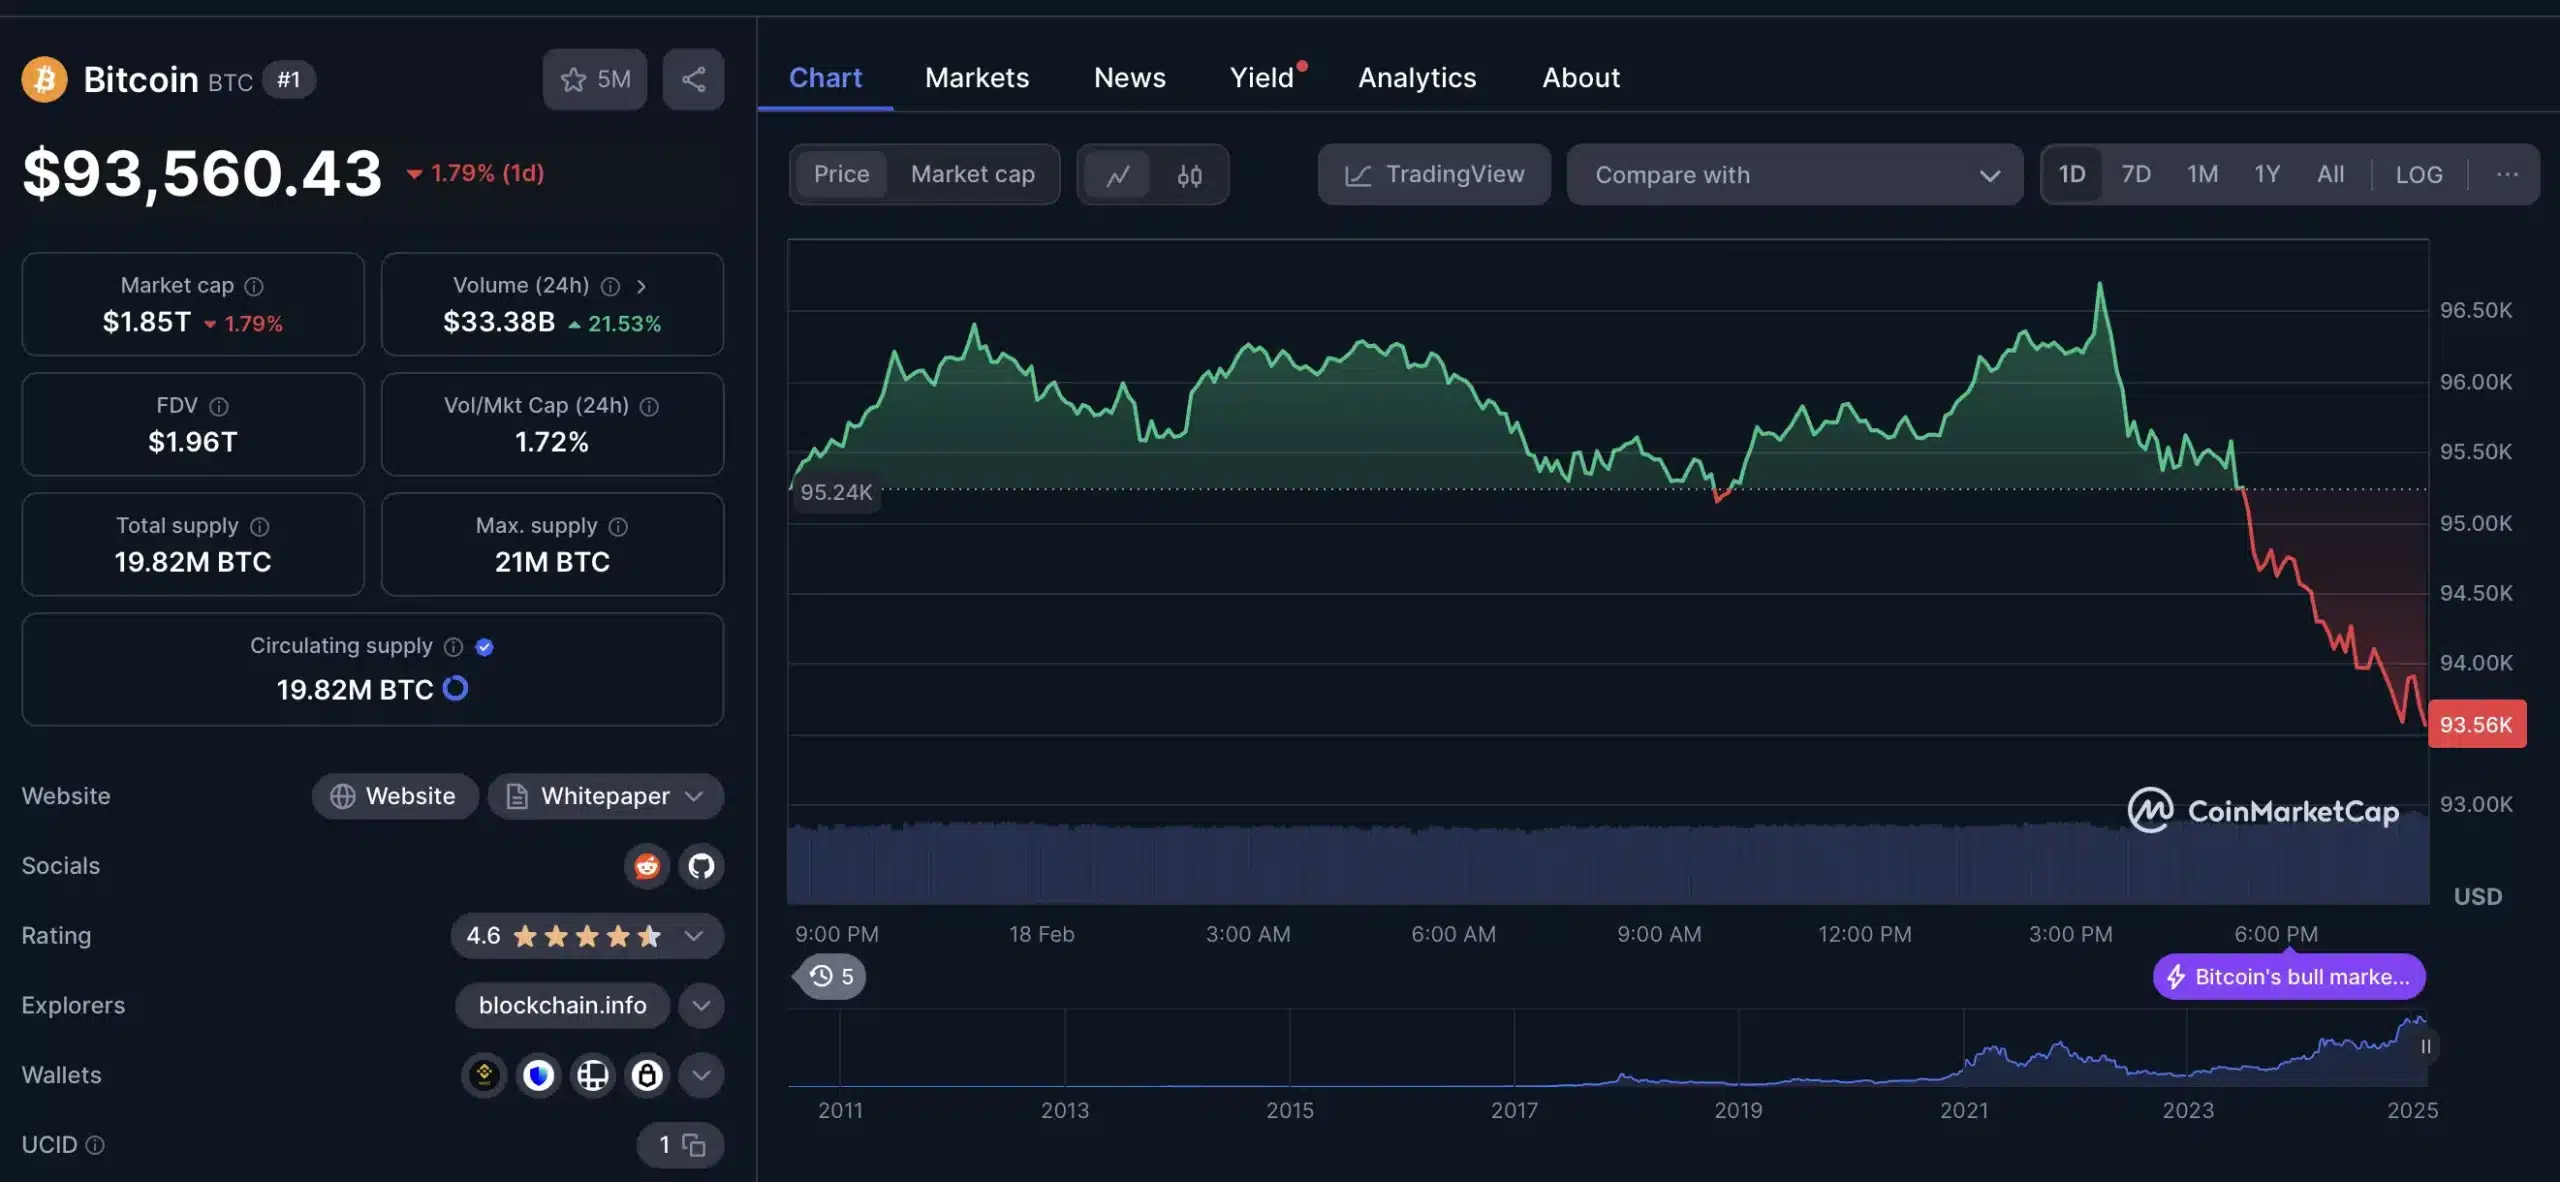Click the 93.56K current price label

[x=2476, y=724]
